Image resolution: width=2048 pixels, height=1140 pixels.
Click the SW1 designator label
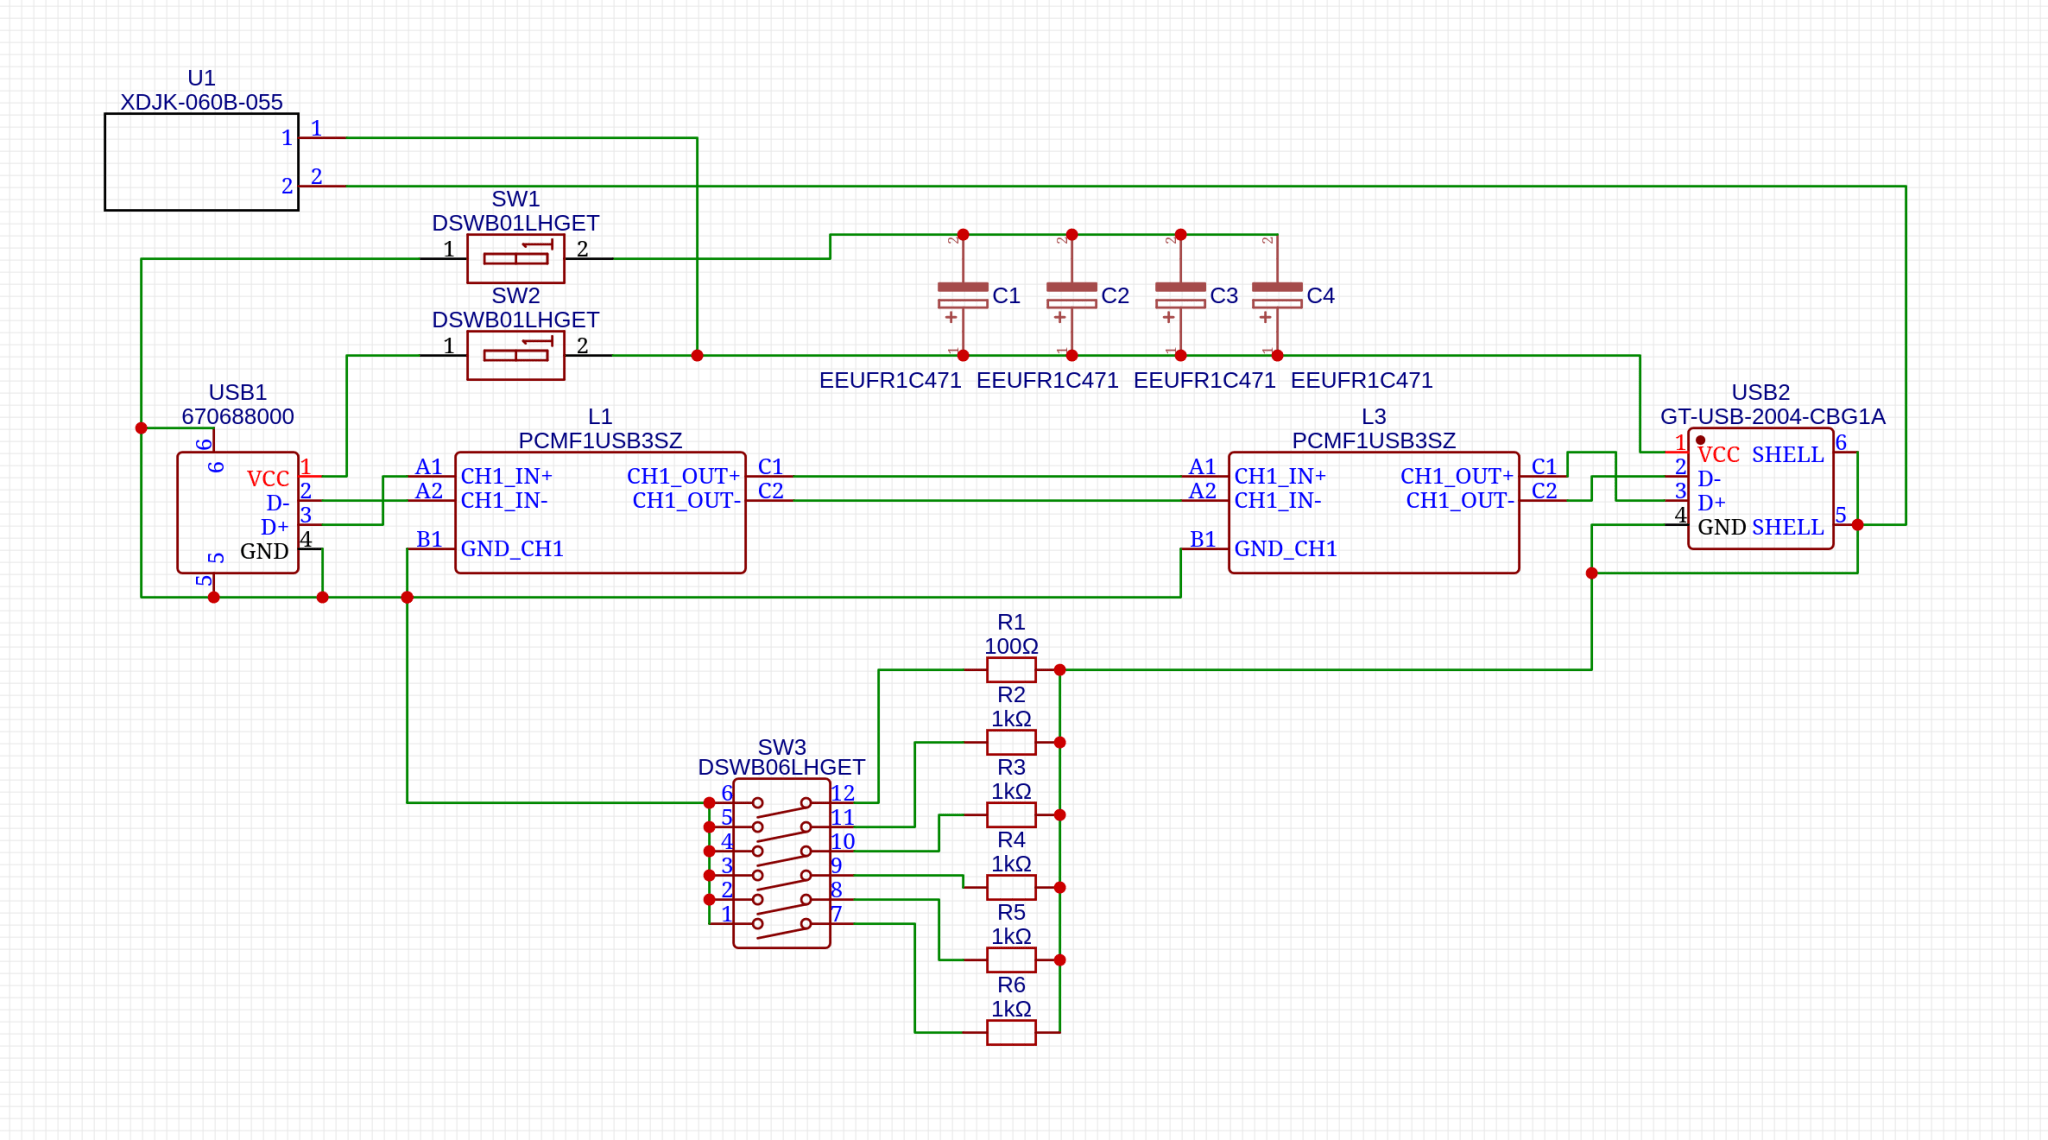pos(516,199)
